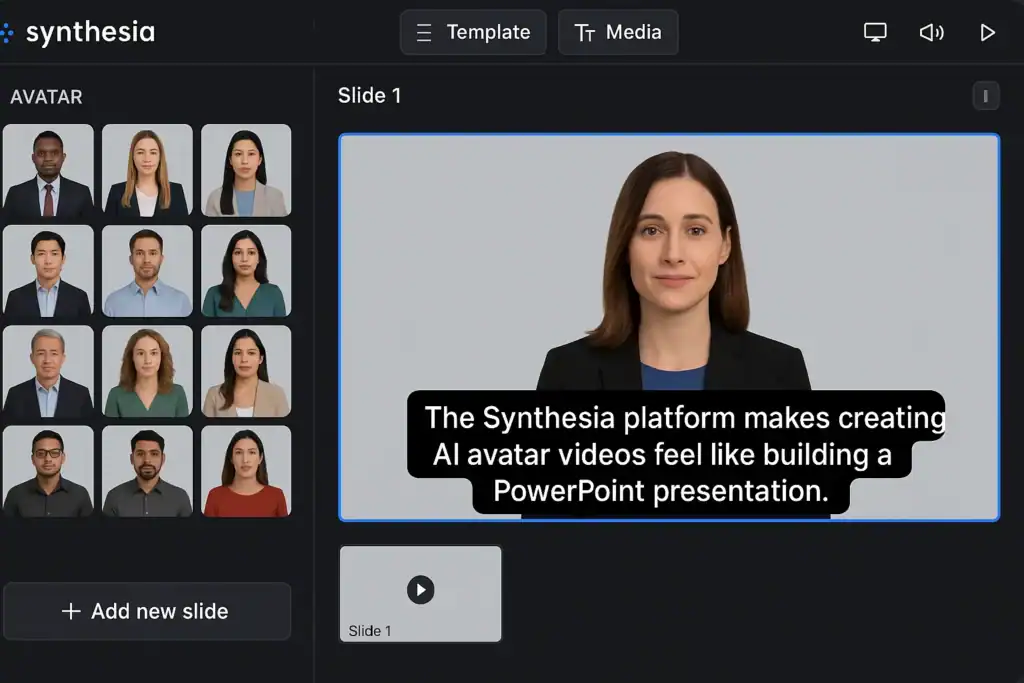Viewport: 1024px width, 683px height.
Task: Click Add new slide button
Action: point(147,611)
